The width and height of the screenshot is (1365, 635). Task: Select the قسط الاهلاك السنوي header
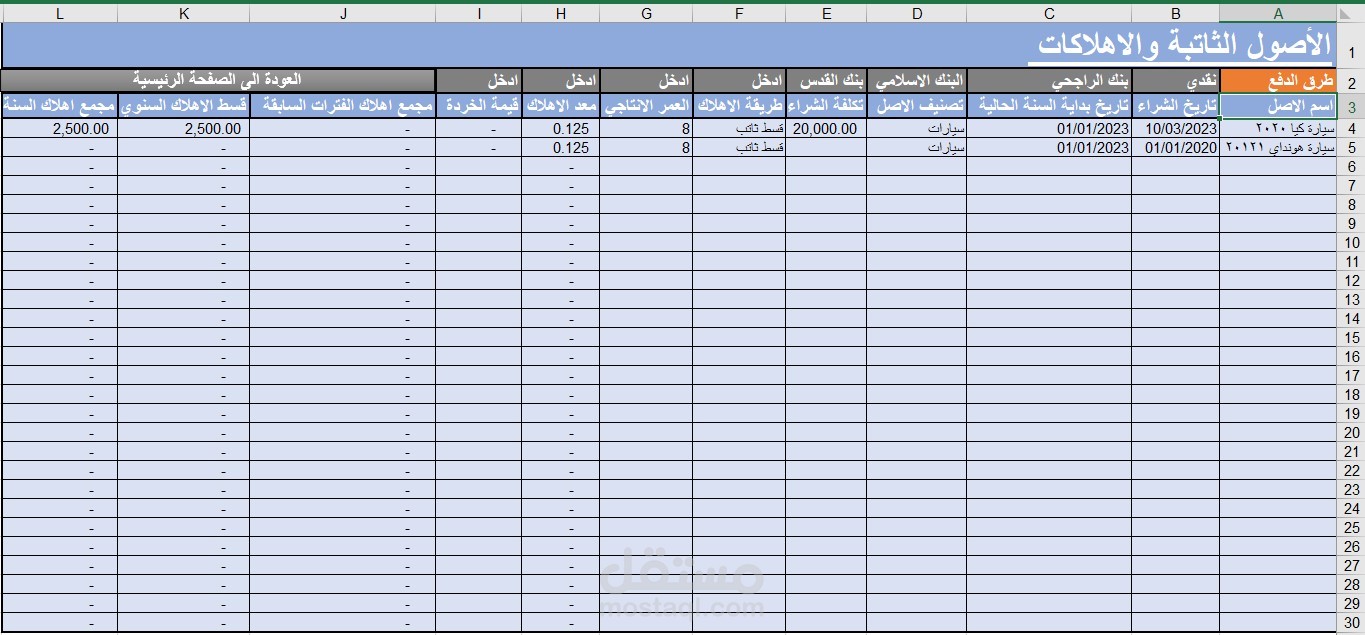(x=184, y=106)
